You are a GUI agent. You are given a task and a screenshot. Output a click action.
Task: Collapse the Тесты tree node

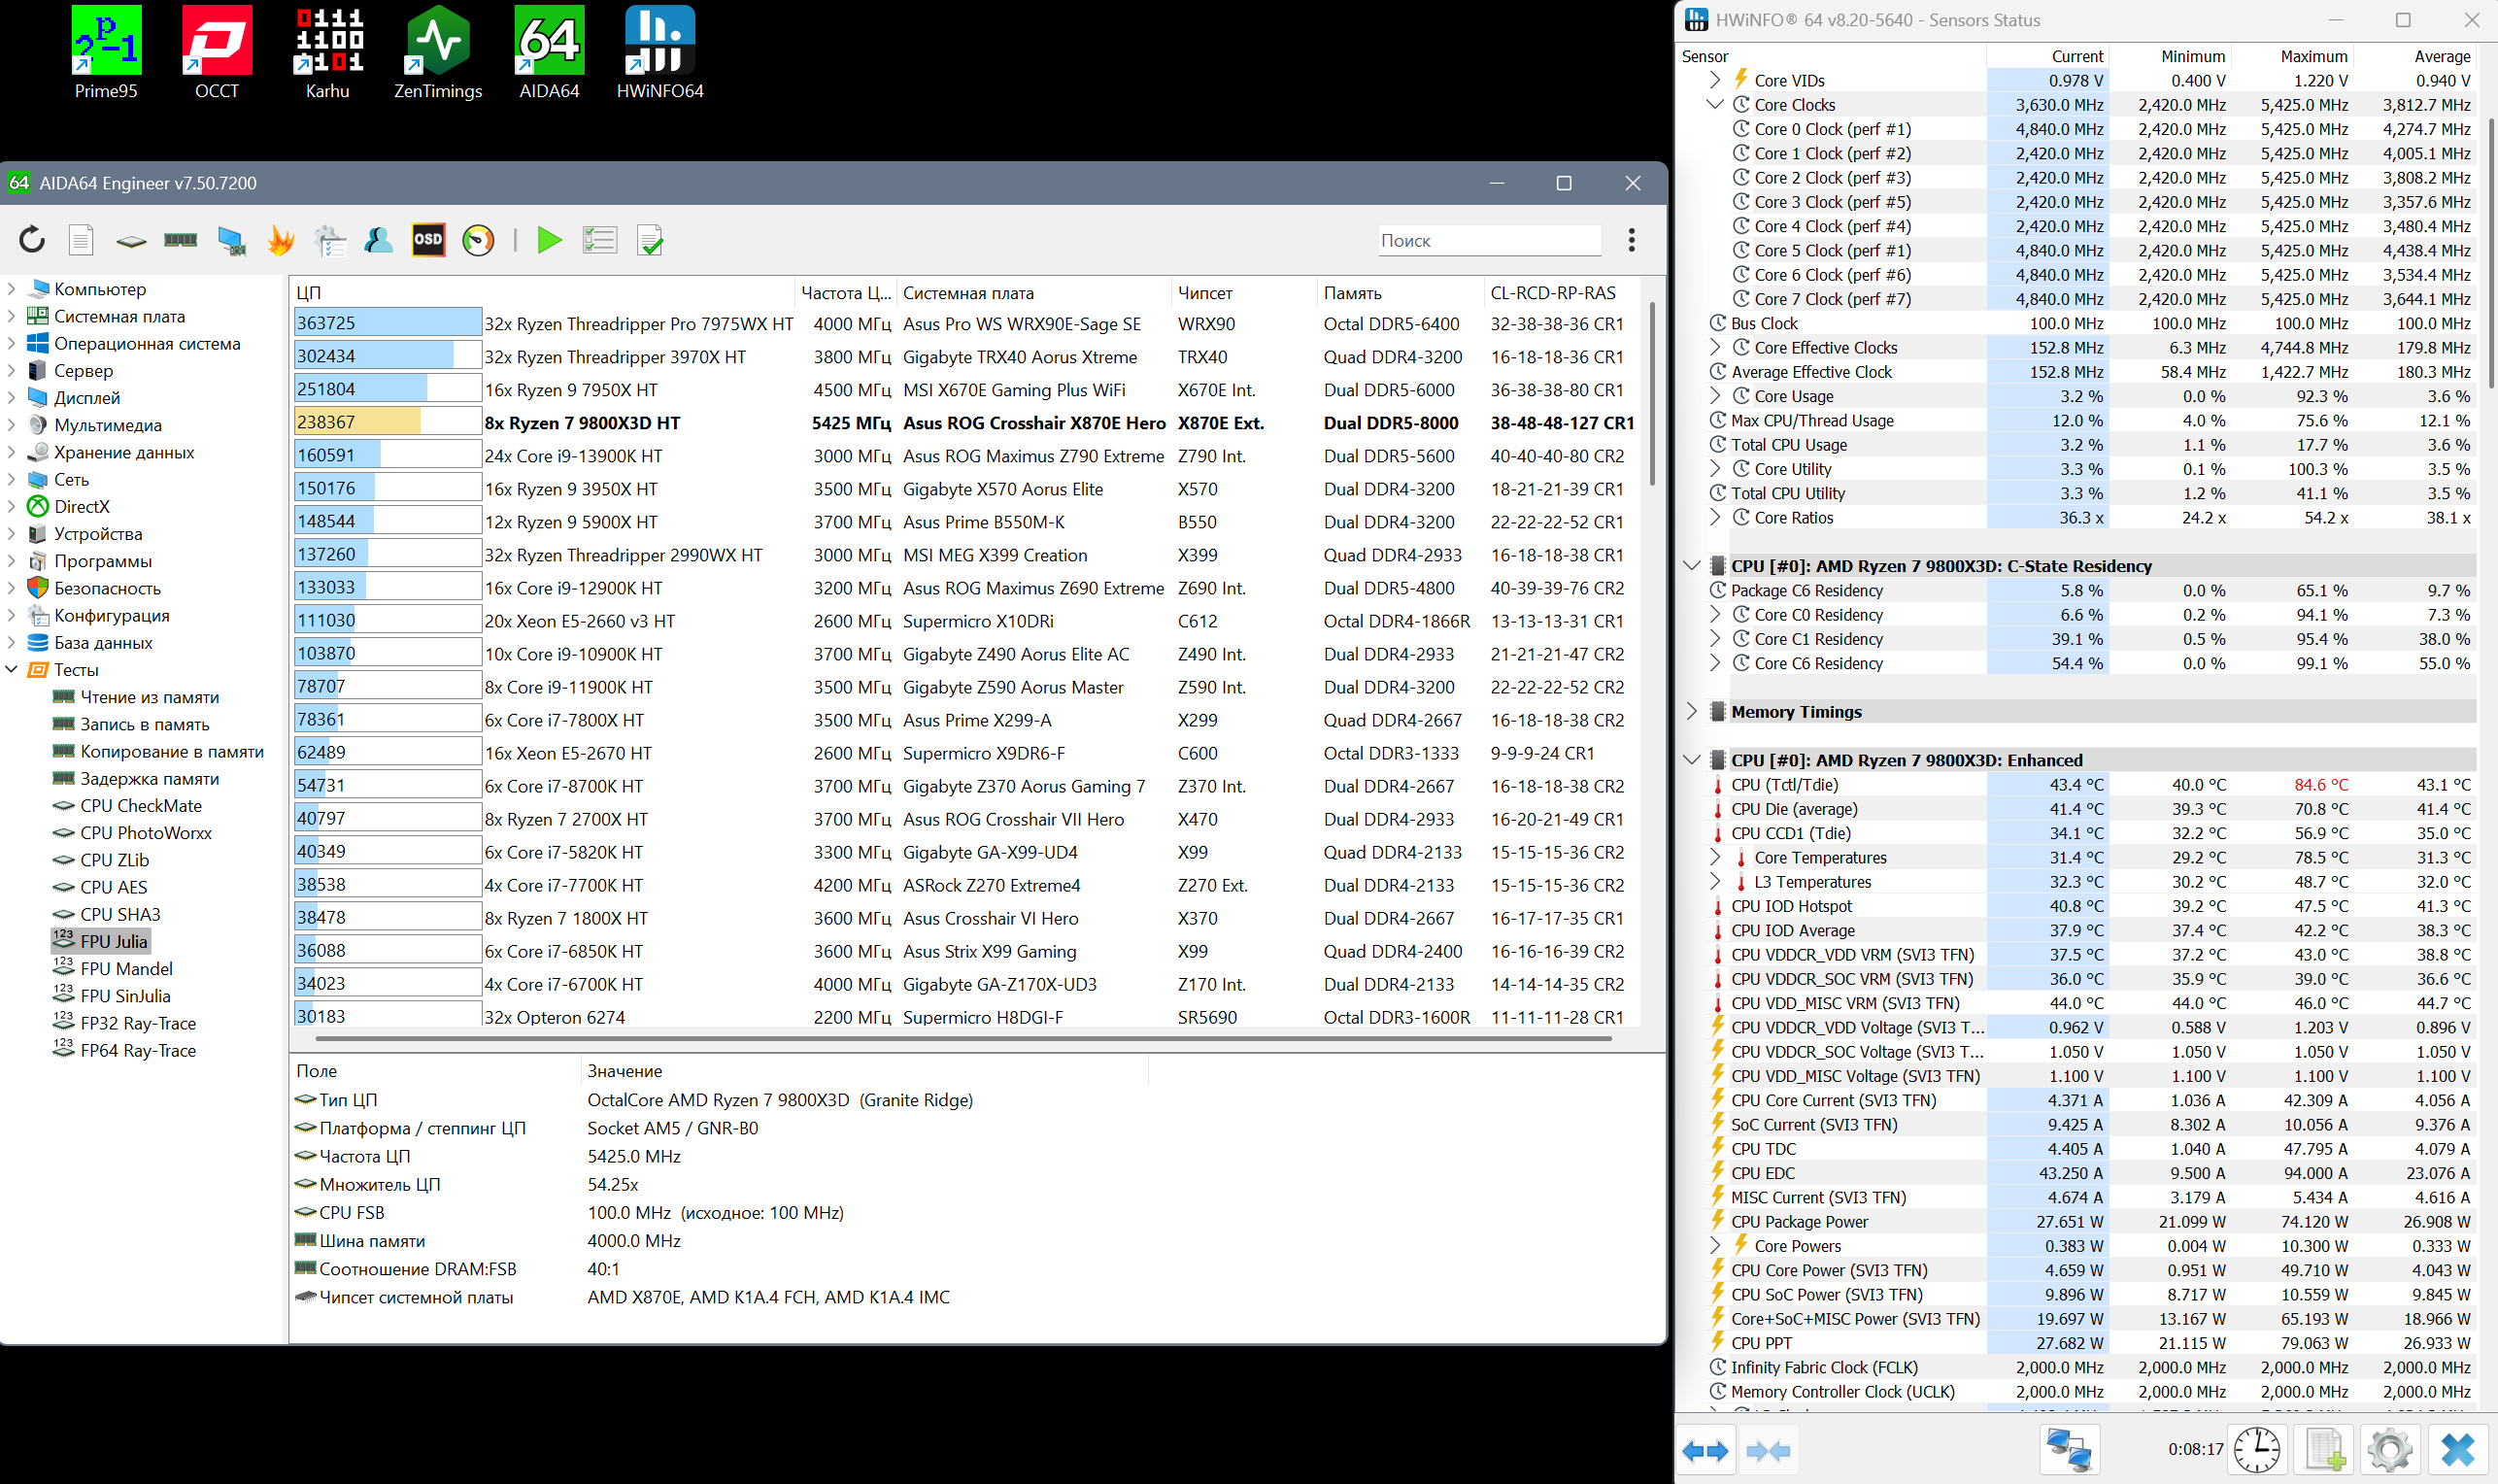[12, 670]
